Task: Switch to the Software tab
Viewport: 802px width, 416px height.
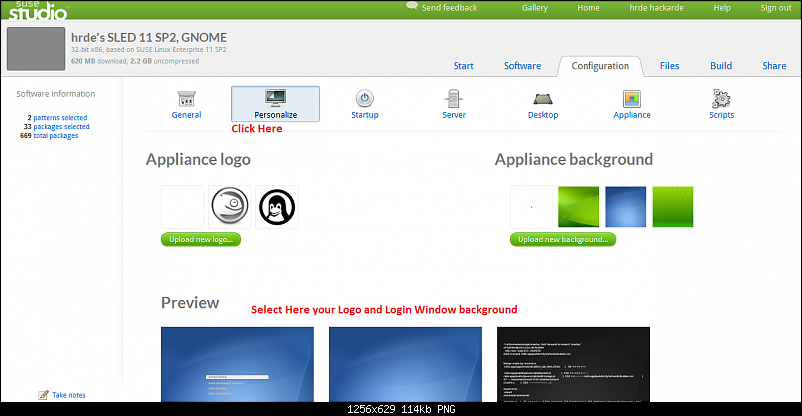Action: 522,66
